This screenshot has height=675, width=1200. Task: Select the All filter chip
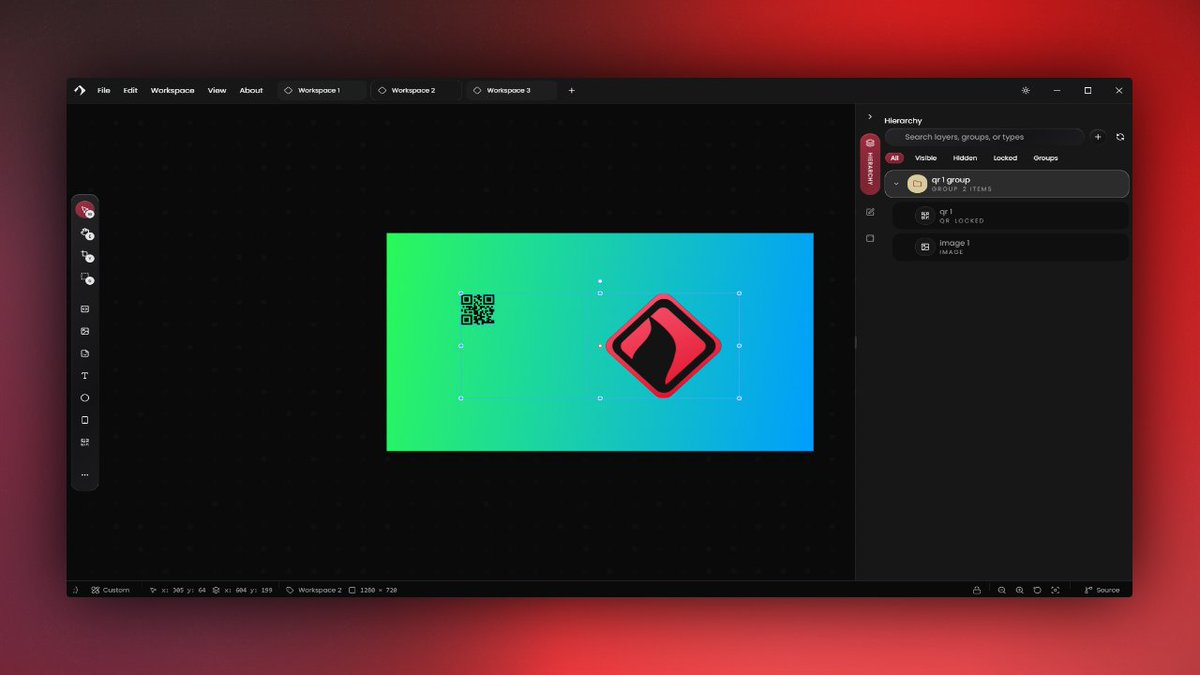coord(894,158)
